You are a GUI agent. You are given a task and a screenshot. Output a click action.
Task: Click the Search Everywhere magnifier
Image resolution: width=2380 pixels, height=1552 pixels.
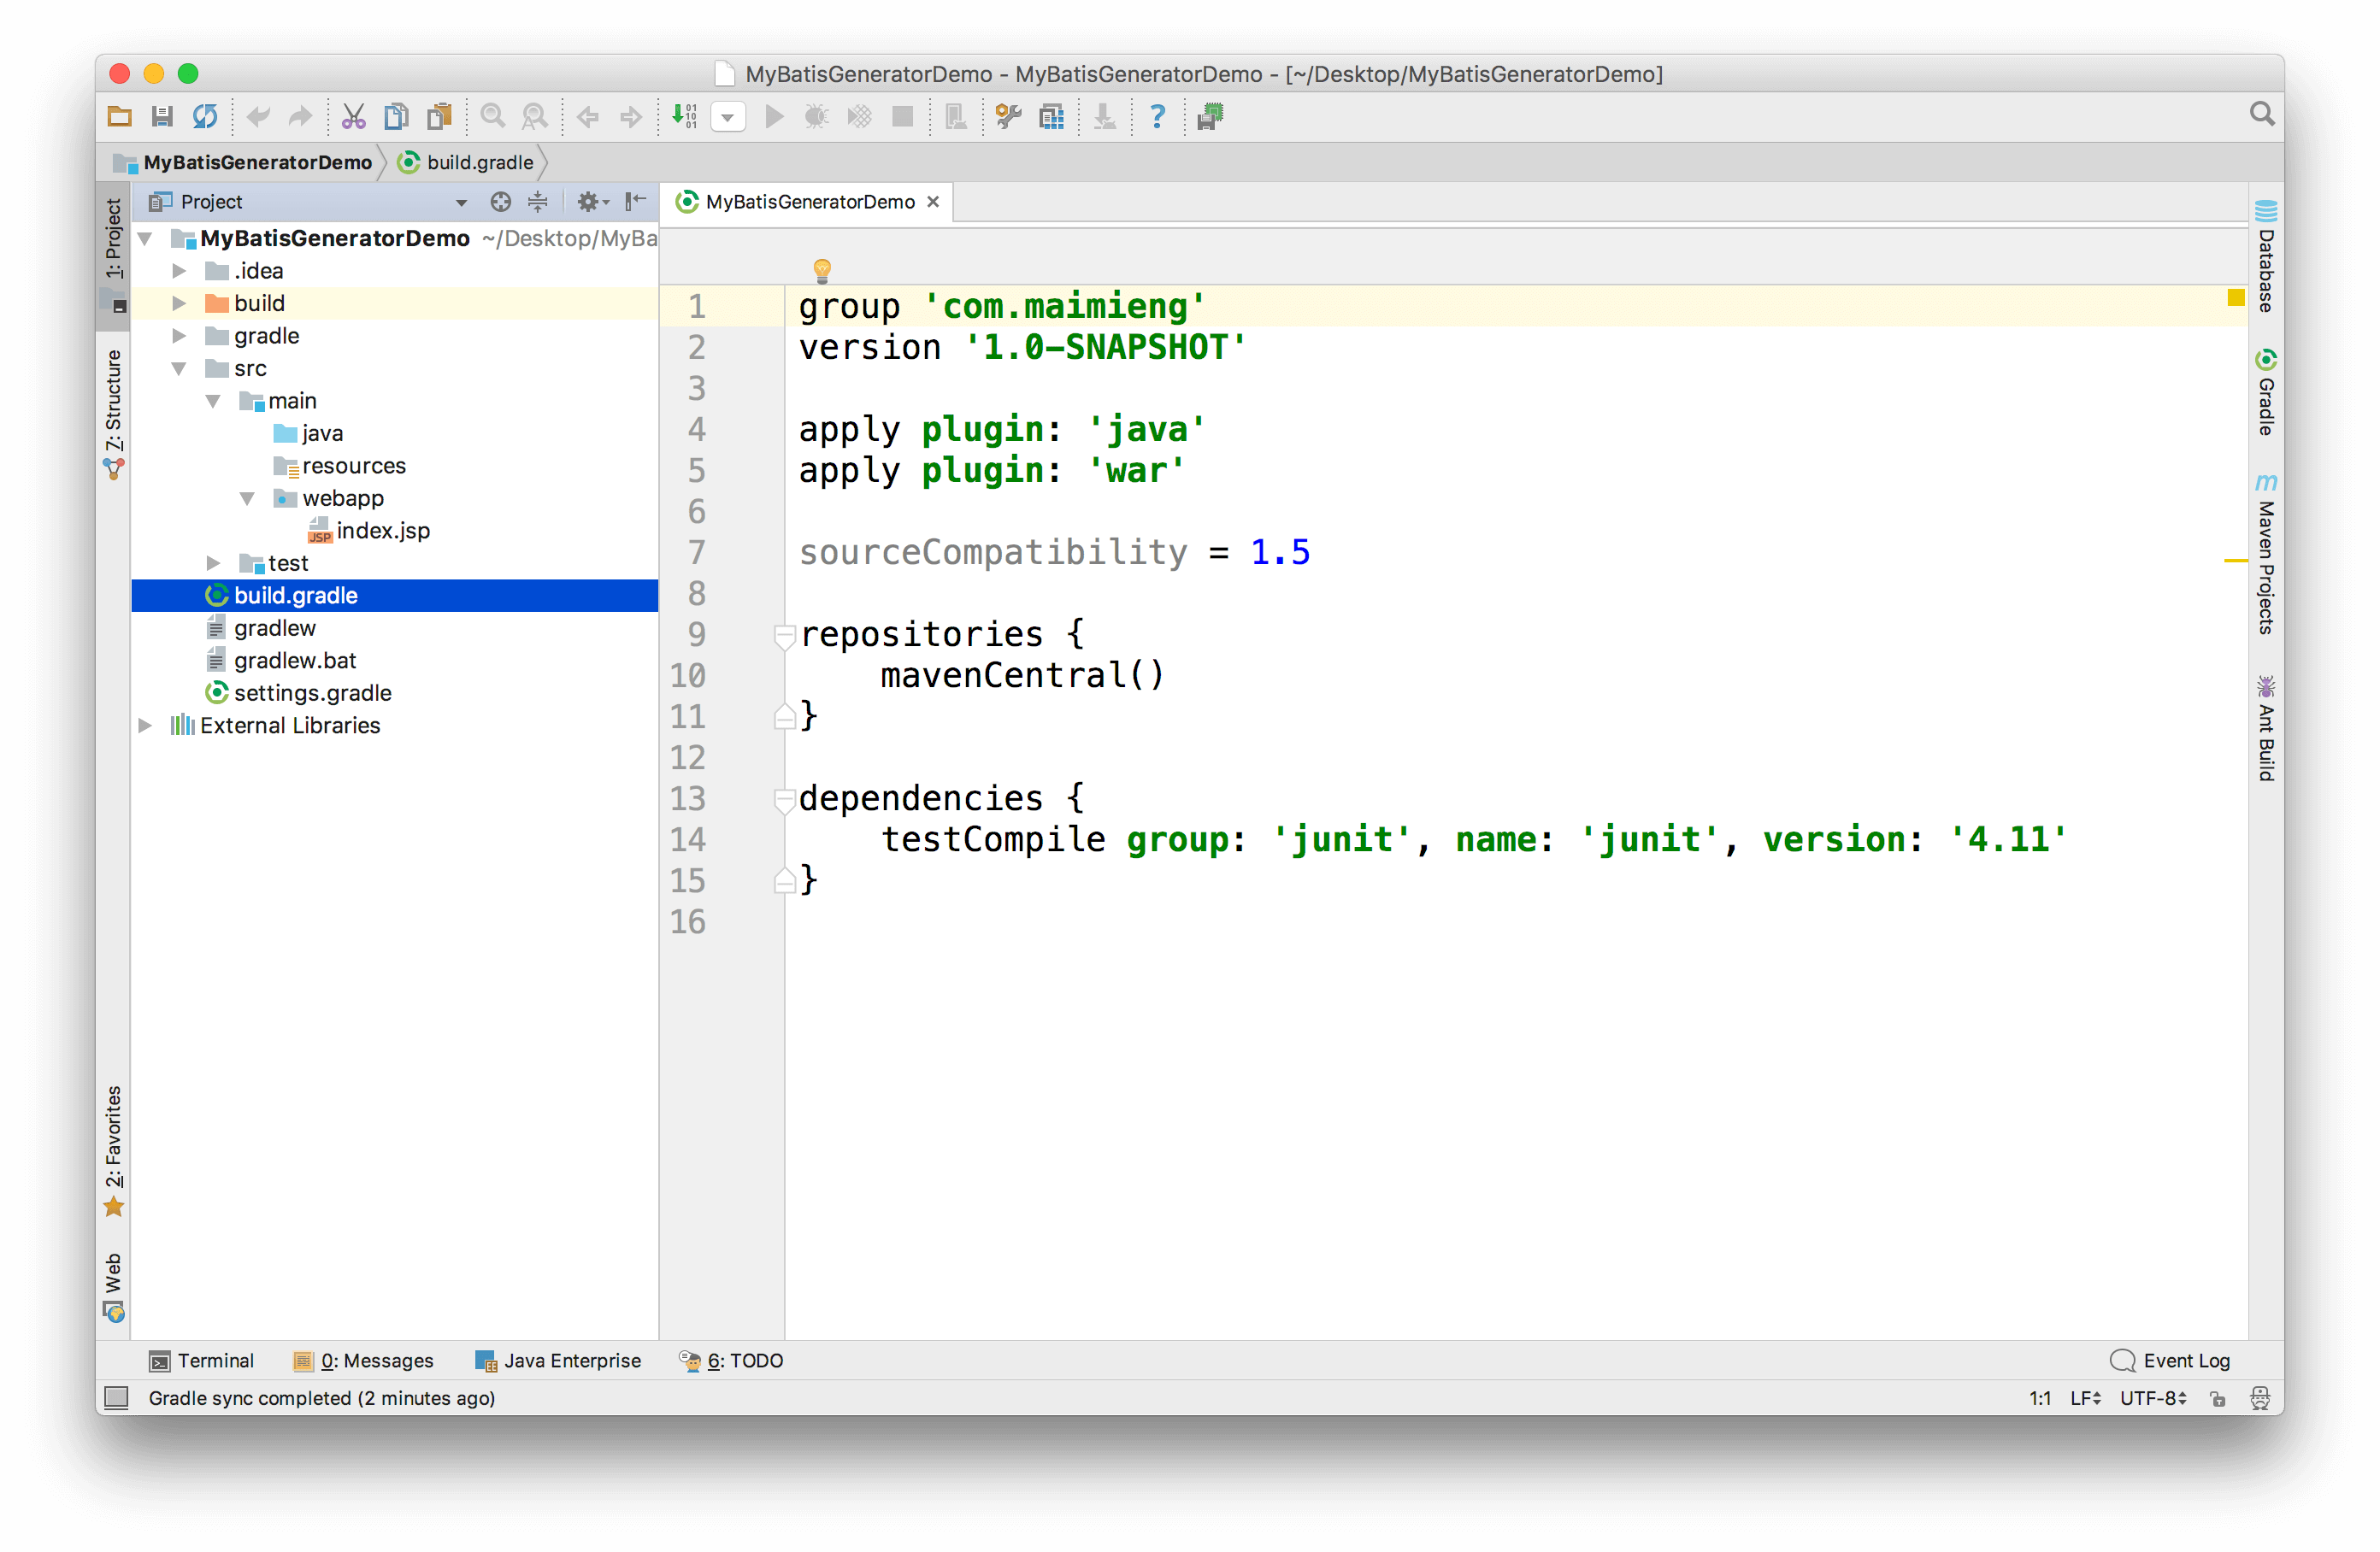2261,114
